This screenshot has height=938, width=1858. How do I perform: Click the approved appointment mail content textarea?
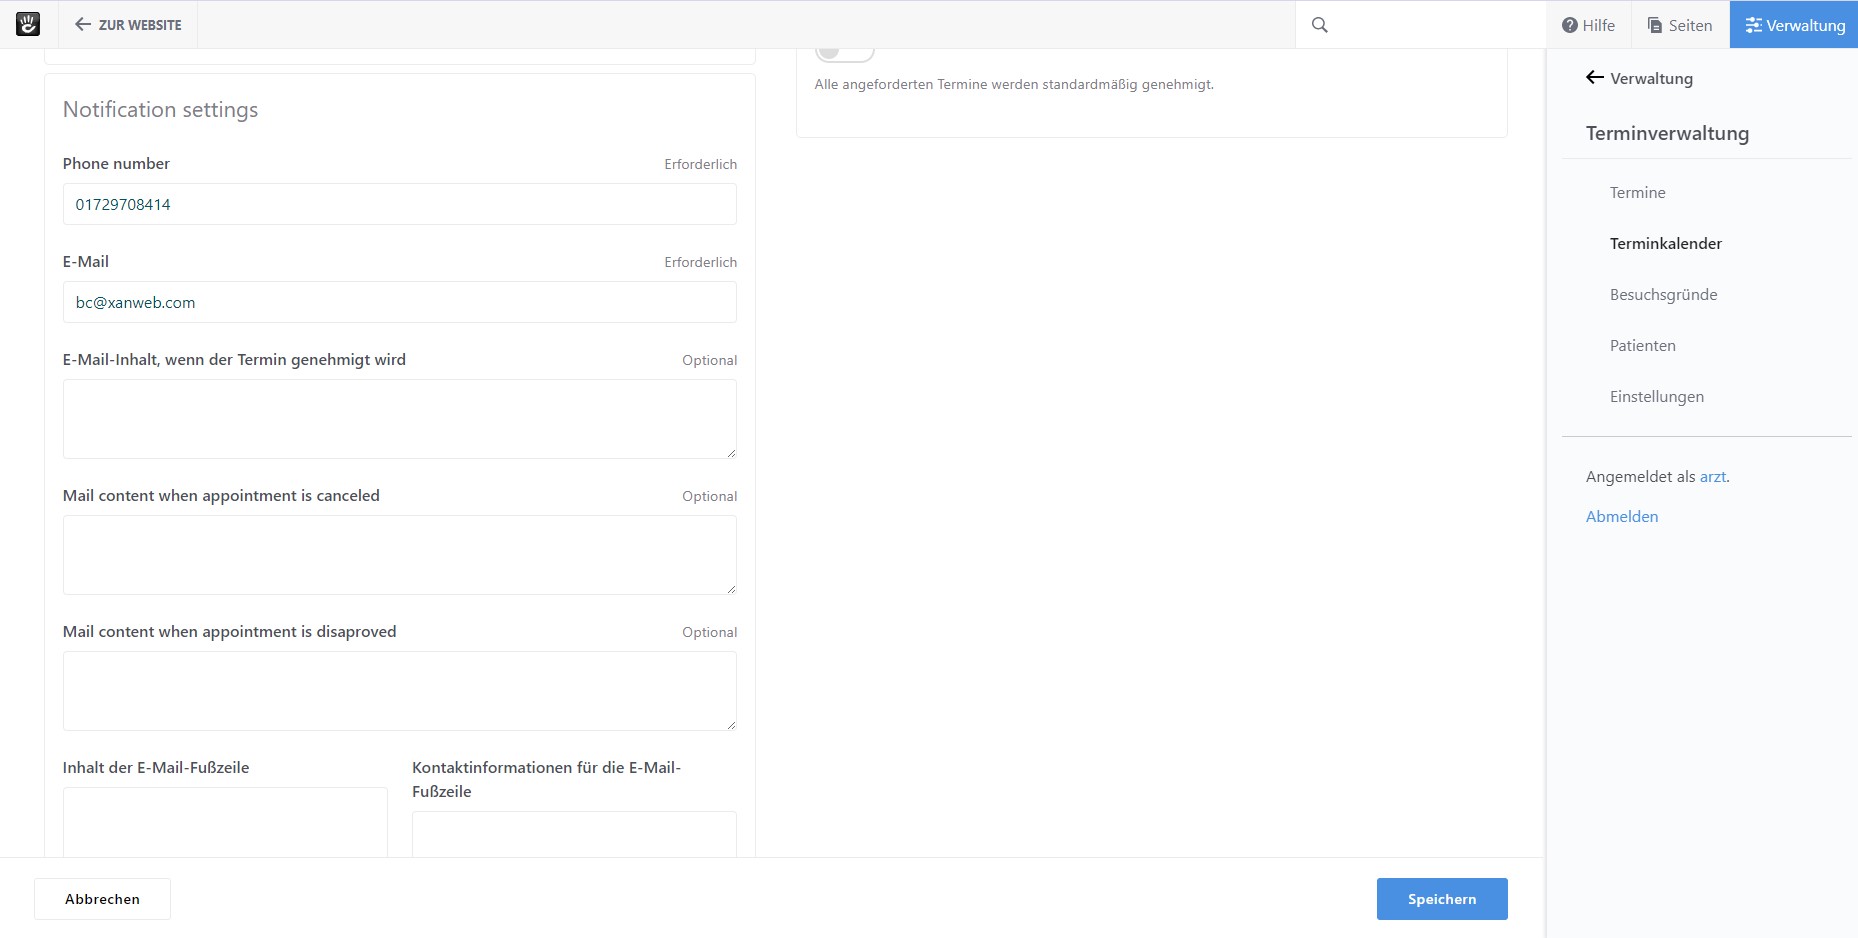(x=400, y=419)
